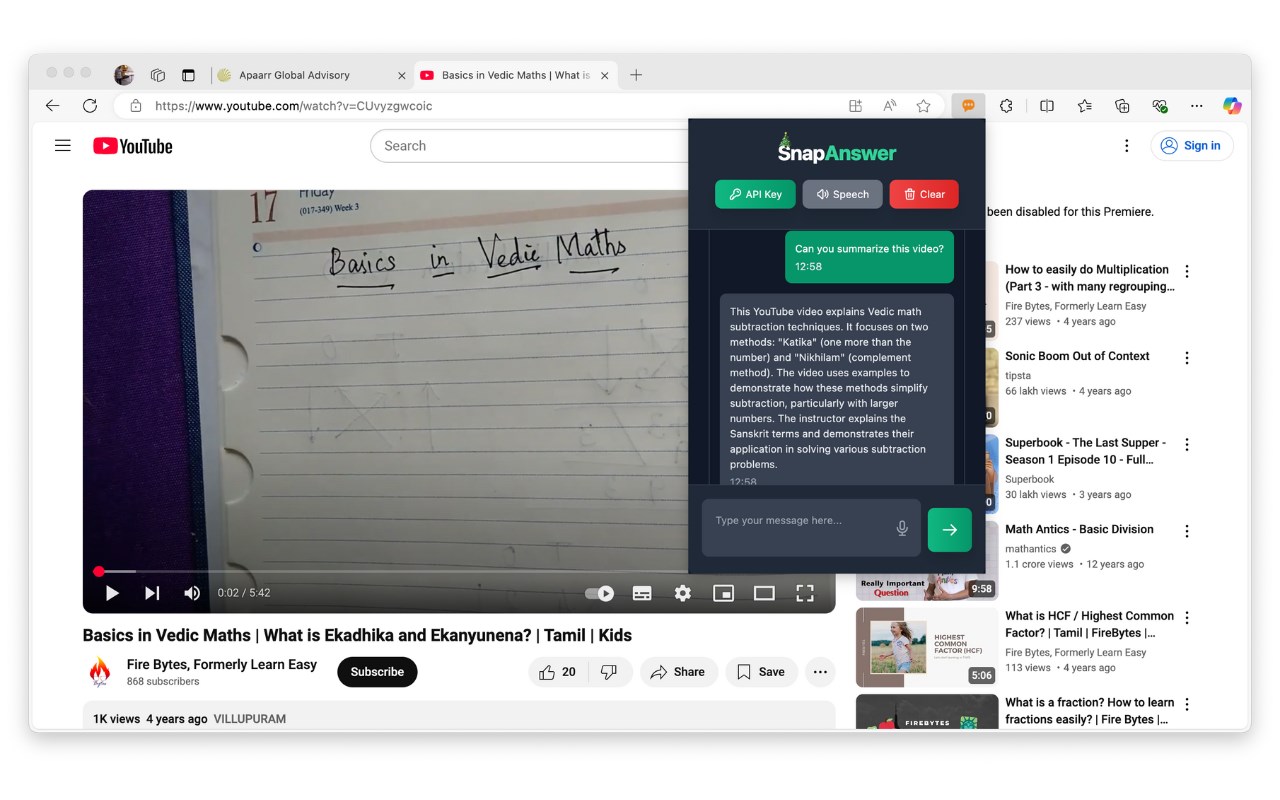Open the Extensions puzzle icon

point(1007,105)
